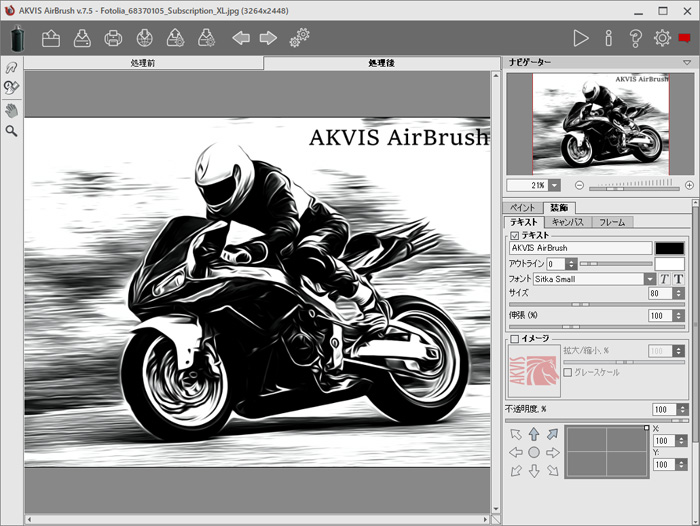Toggle the グレースケール checkbox
Screen dimensions: 700x526
[568, 372]
